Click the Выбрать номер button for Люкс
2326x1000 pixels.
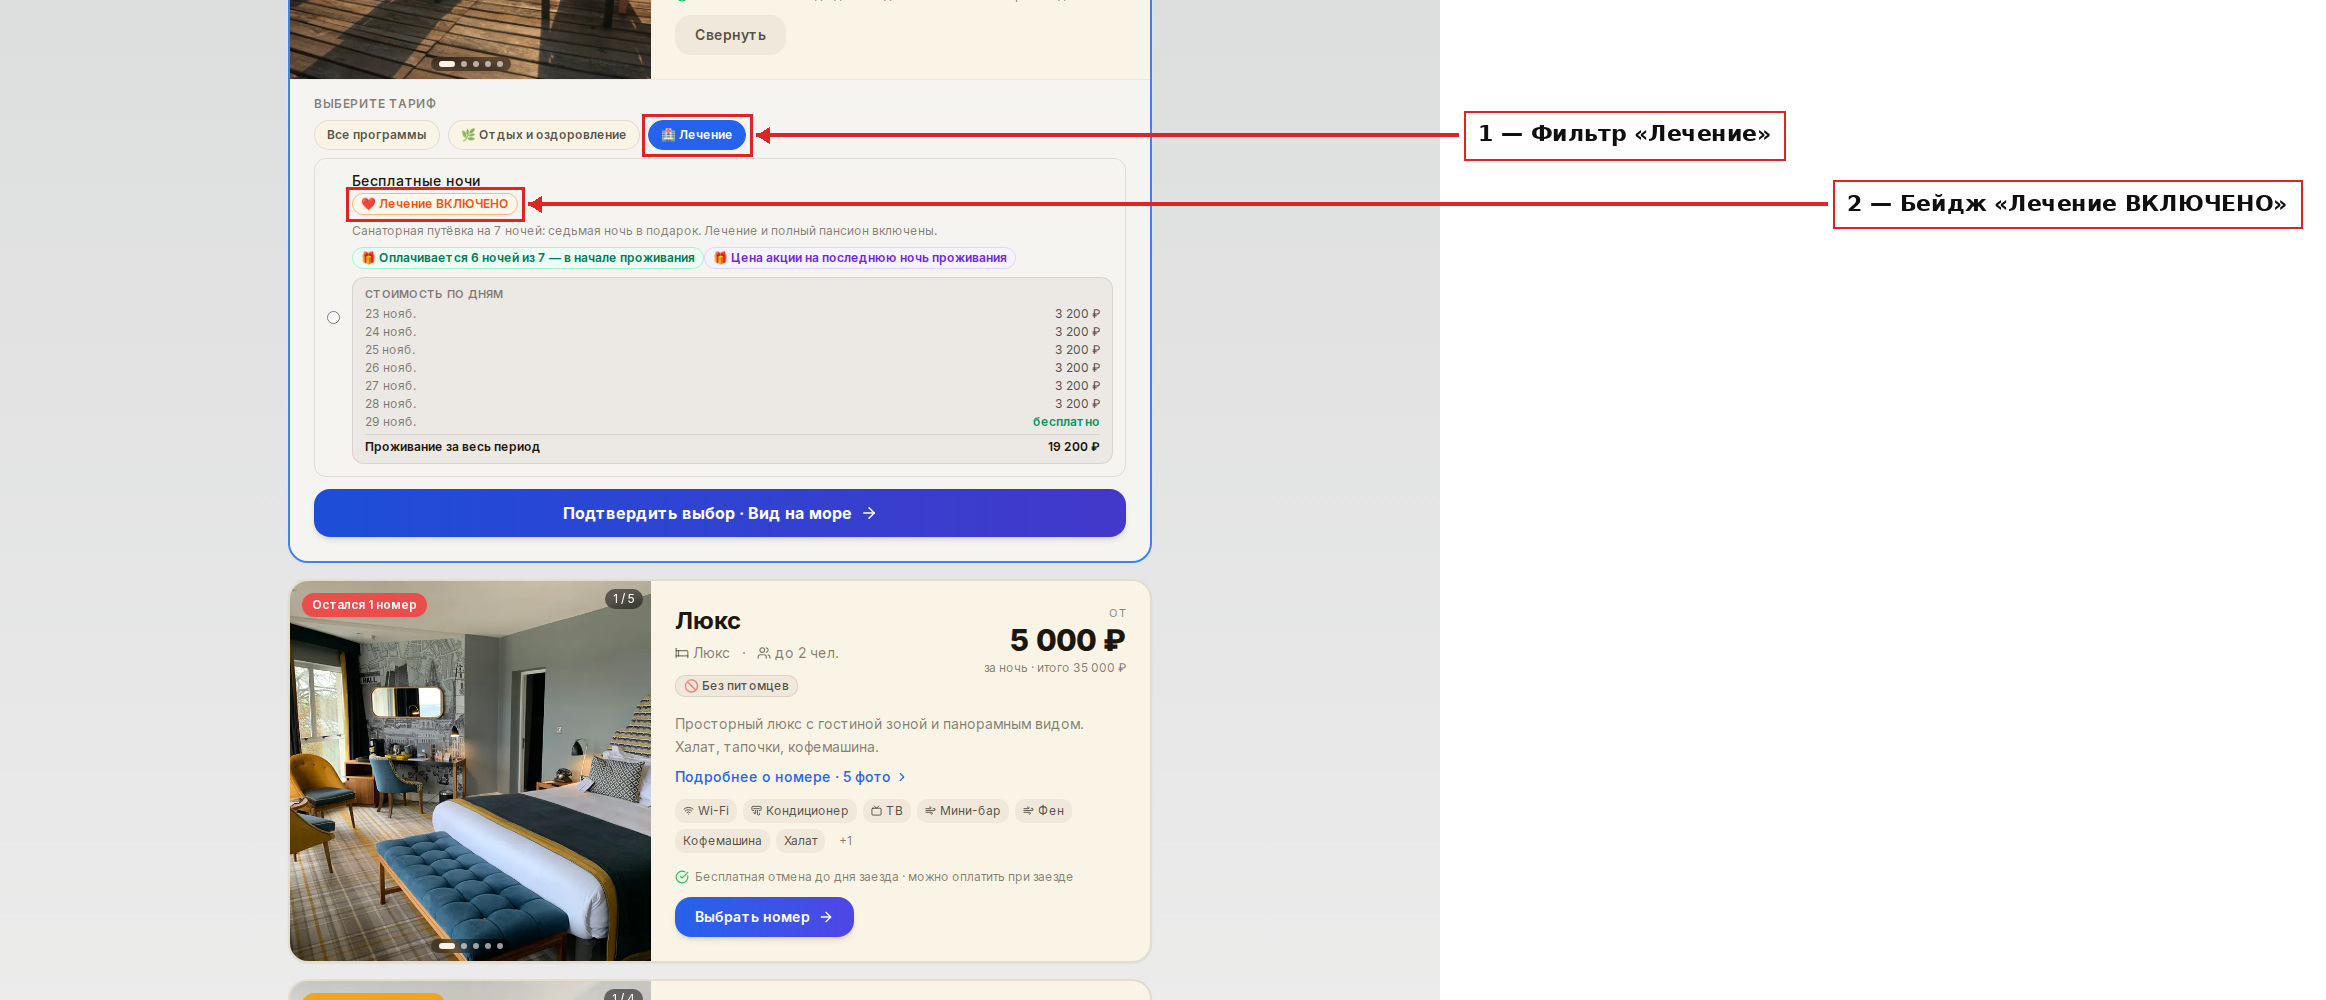(764, 917)
